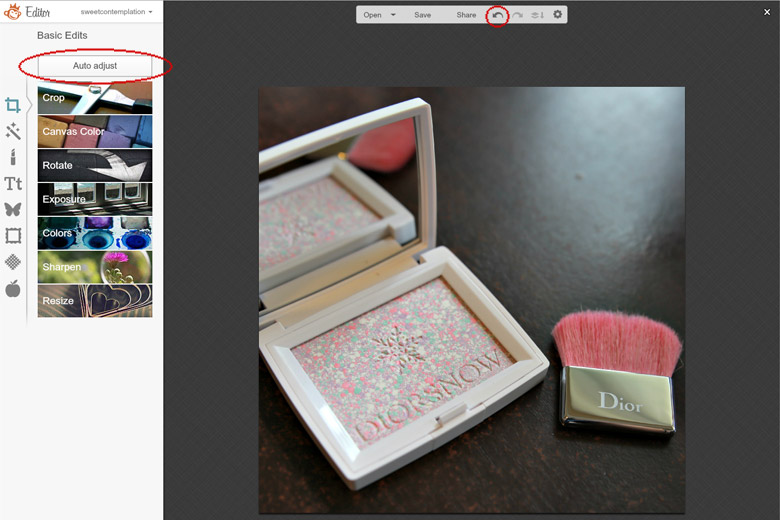Click Save in the top toolbar
This screenshot has height=520, width=780.
tap(422, 15)
